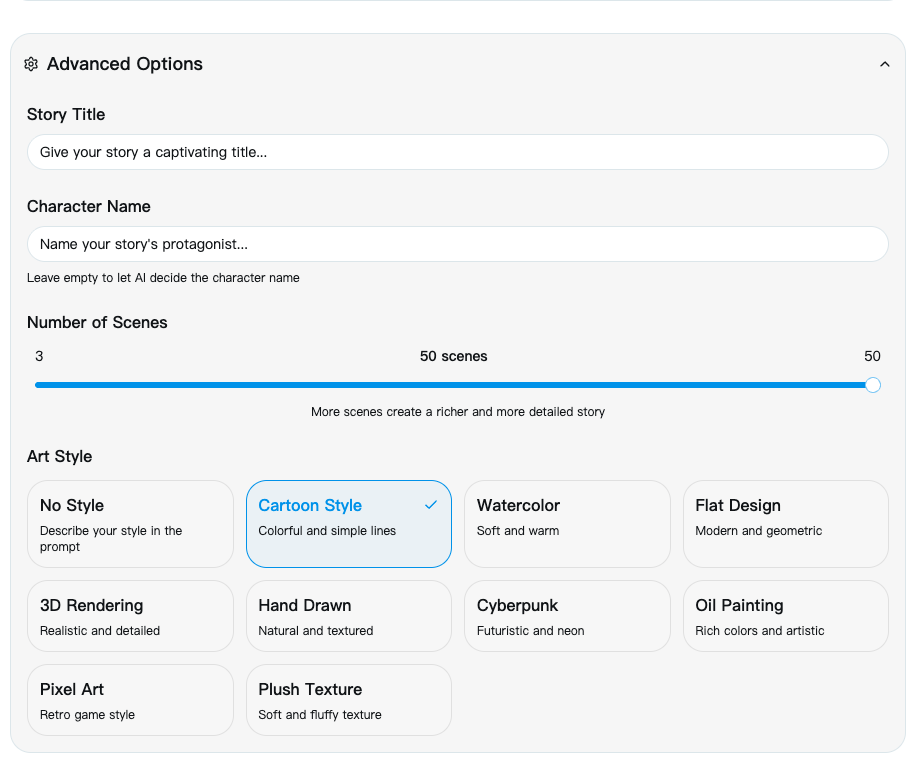Select Flat Design art style
Viewport: 914px width, 773px height.
(x=785, y=524)
